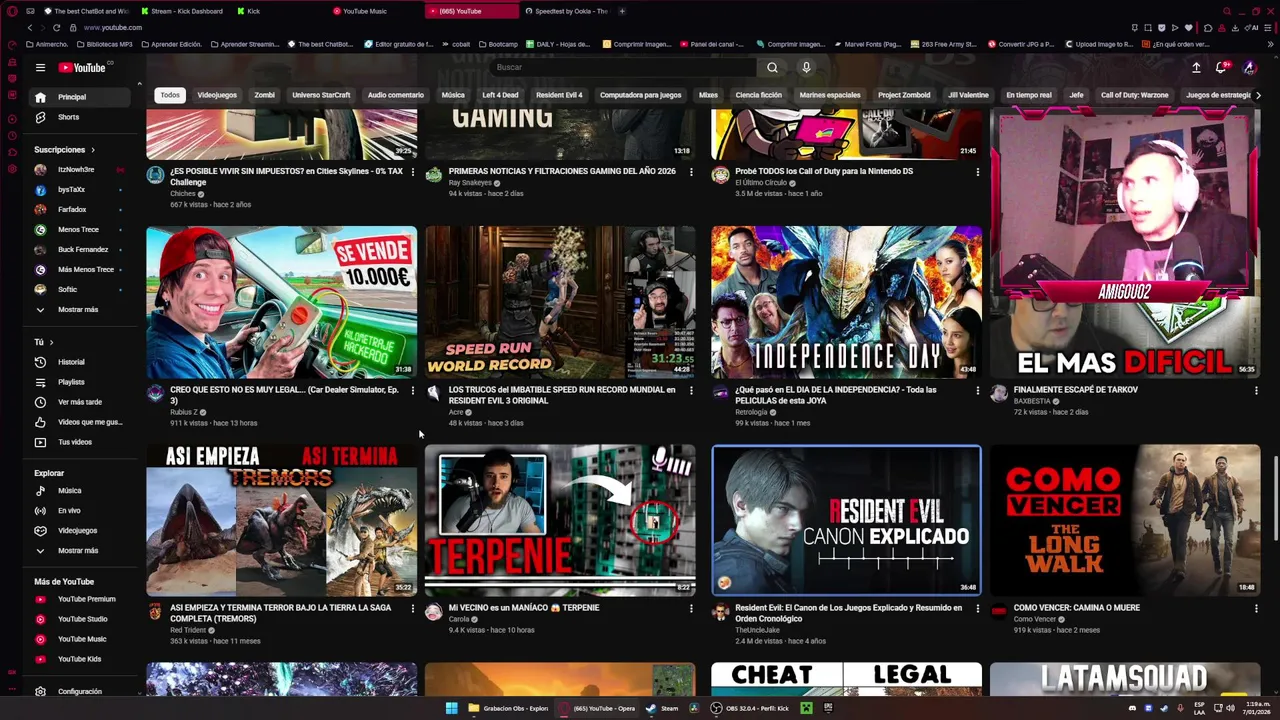
Task: Show more category chips with right arrow
Action: (1257, 95)
